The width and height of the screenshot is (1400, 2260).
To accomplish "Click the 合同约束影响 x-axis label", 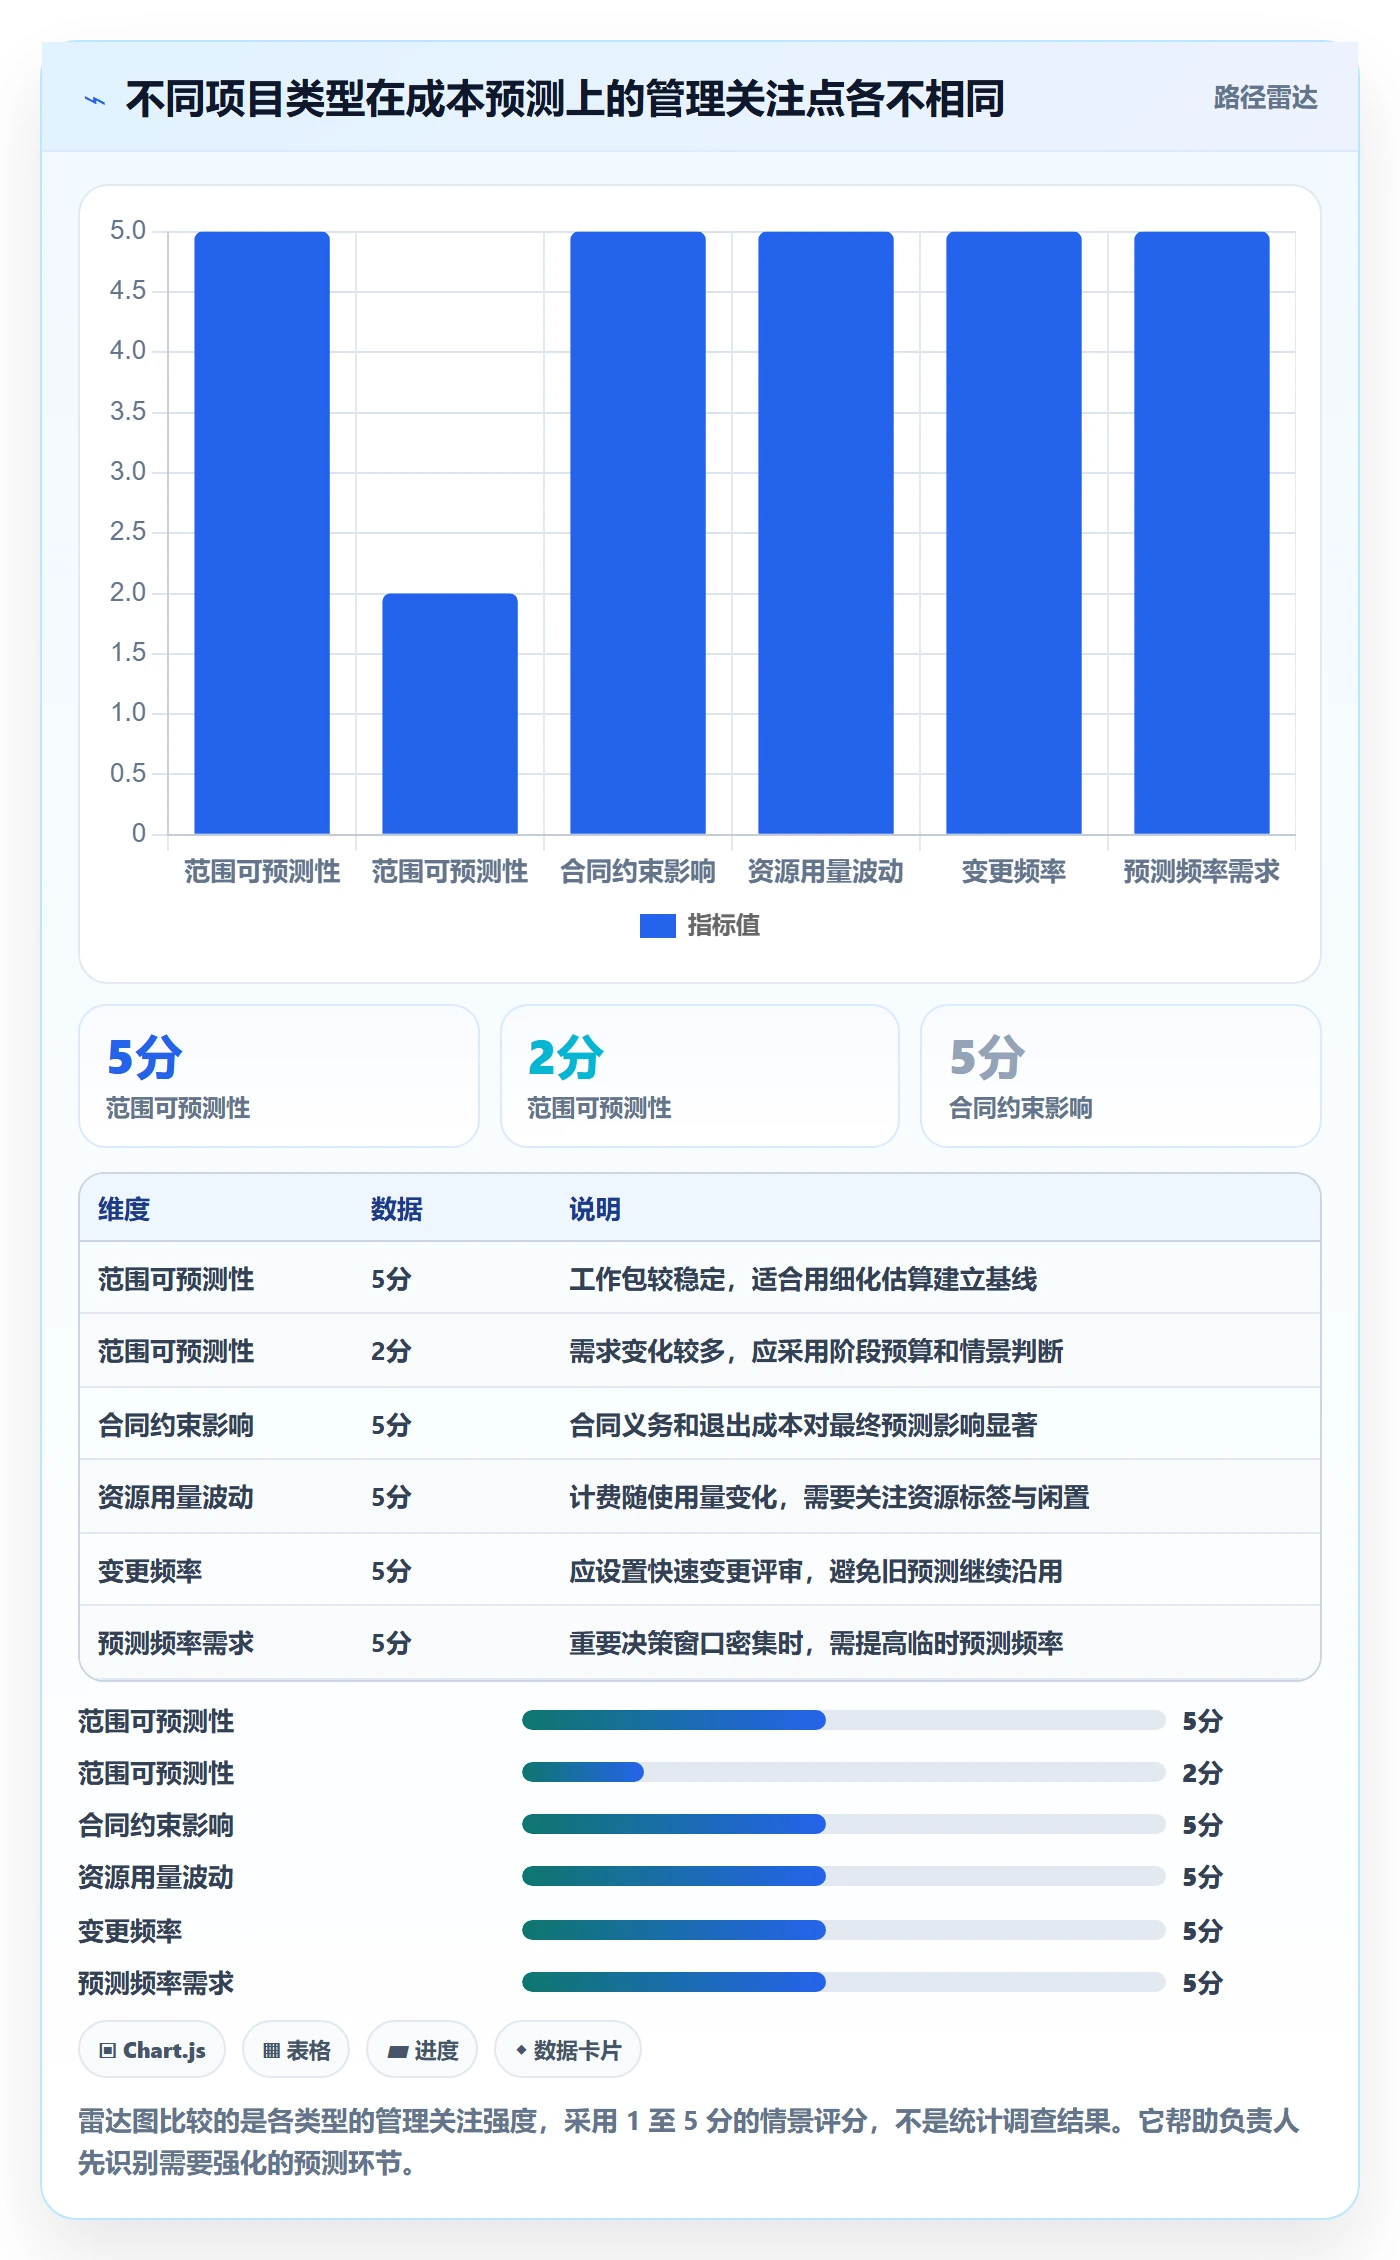I will 638,871.
